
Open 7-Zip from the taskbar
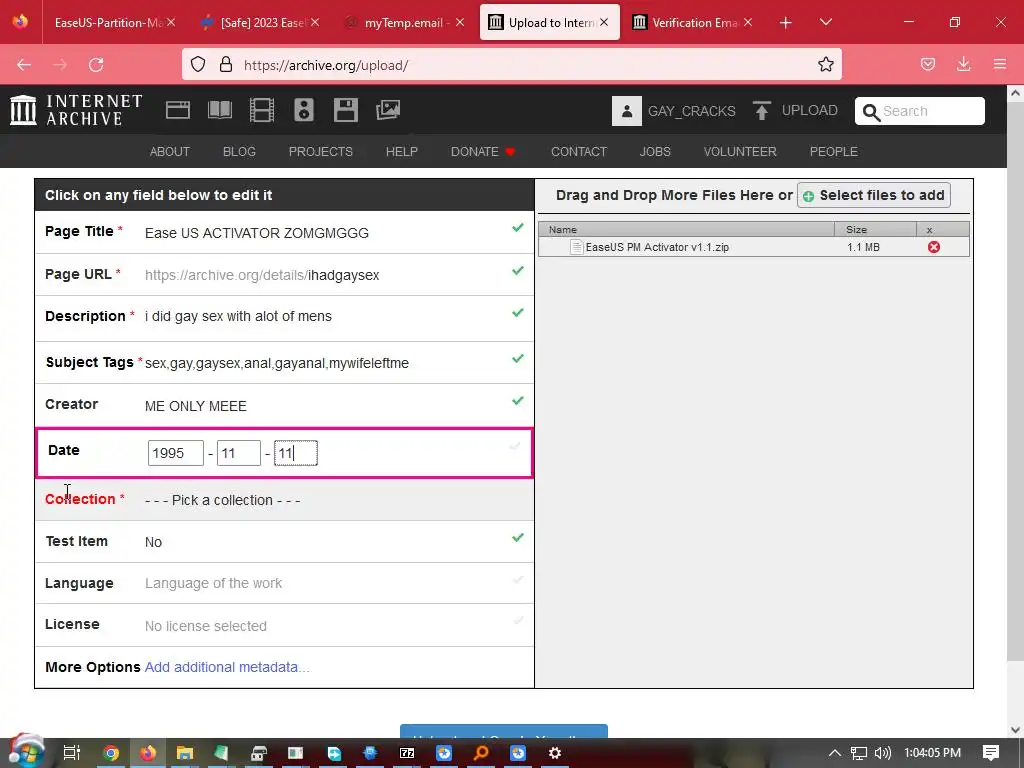pos(407,753)
